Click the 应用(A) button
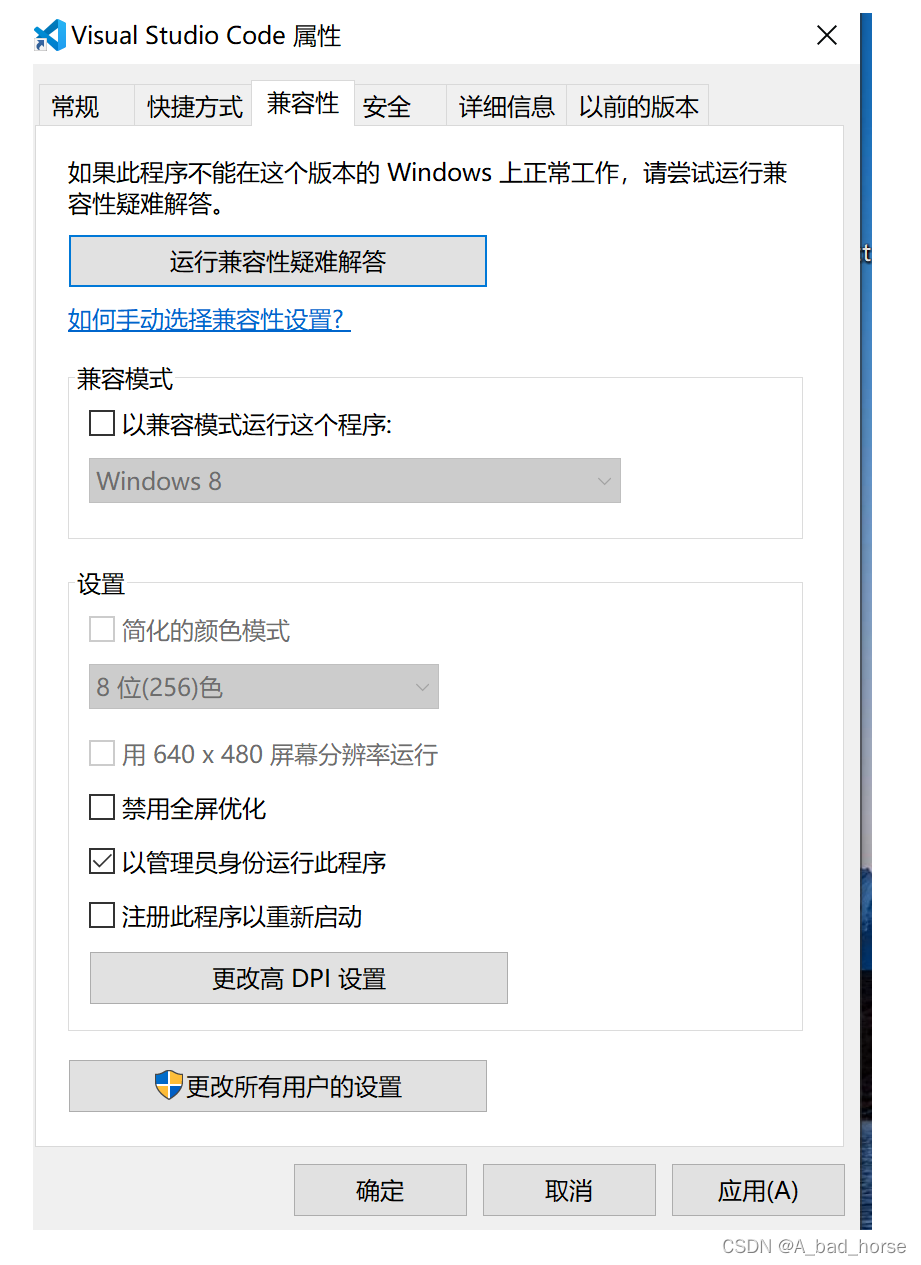921x1265 pixels. (757, 1190)
